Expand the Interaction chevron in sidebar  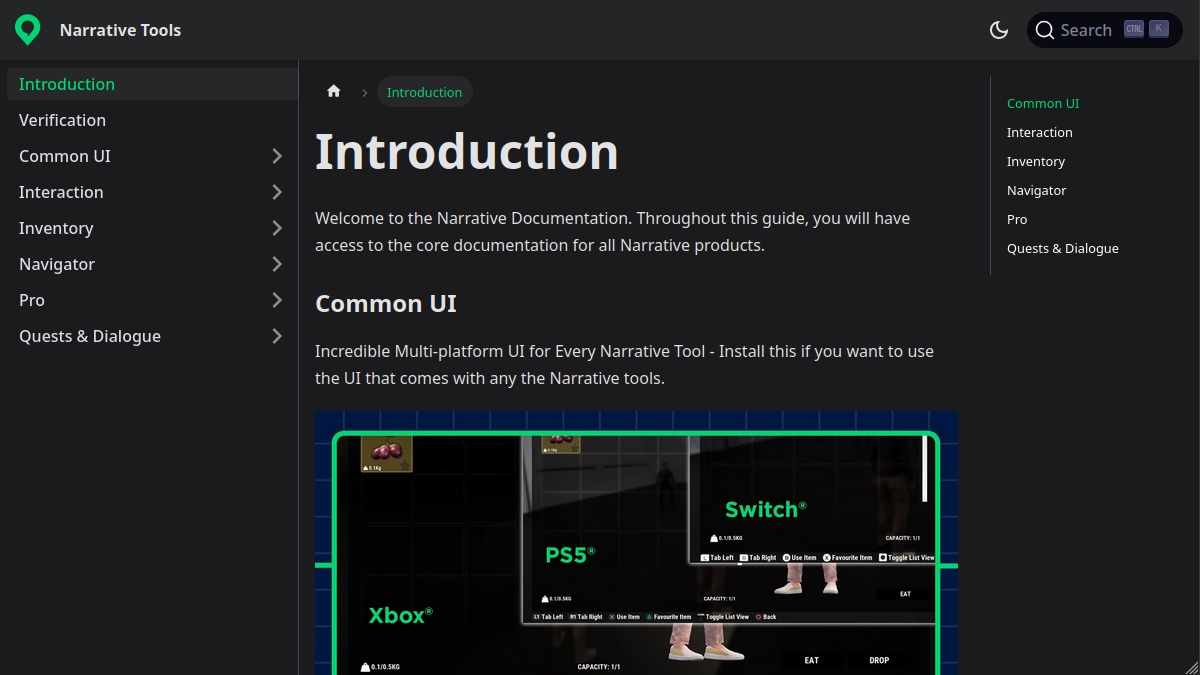(x=277, y=192)
